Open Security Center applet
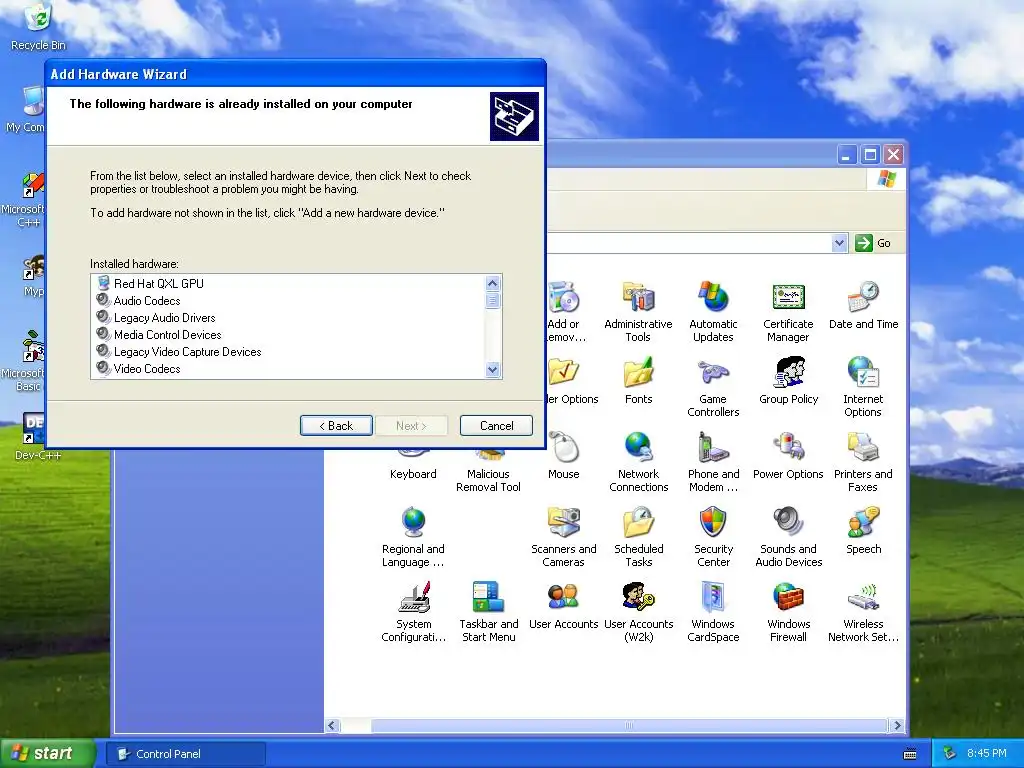1024x768 pixels. point(713,537)
